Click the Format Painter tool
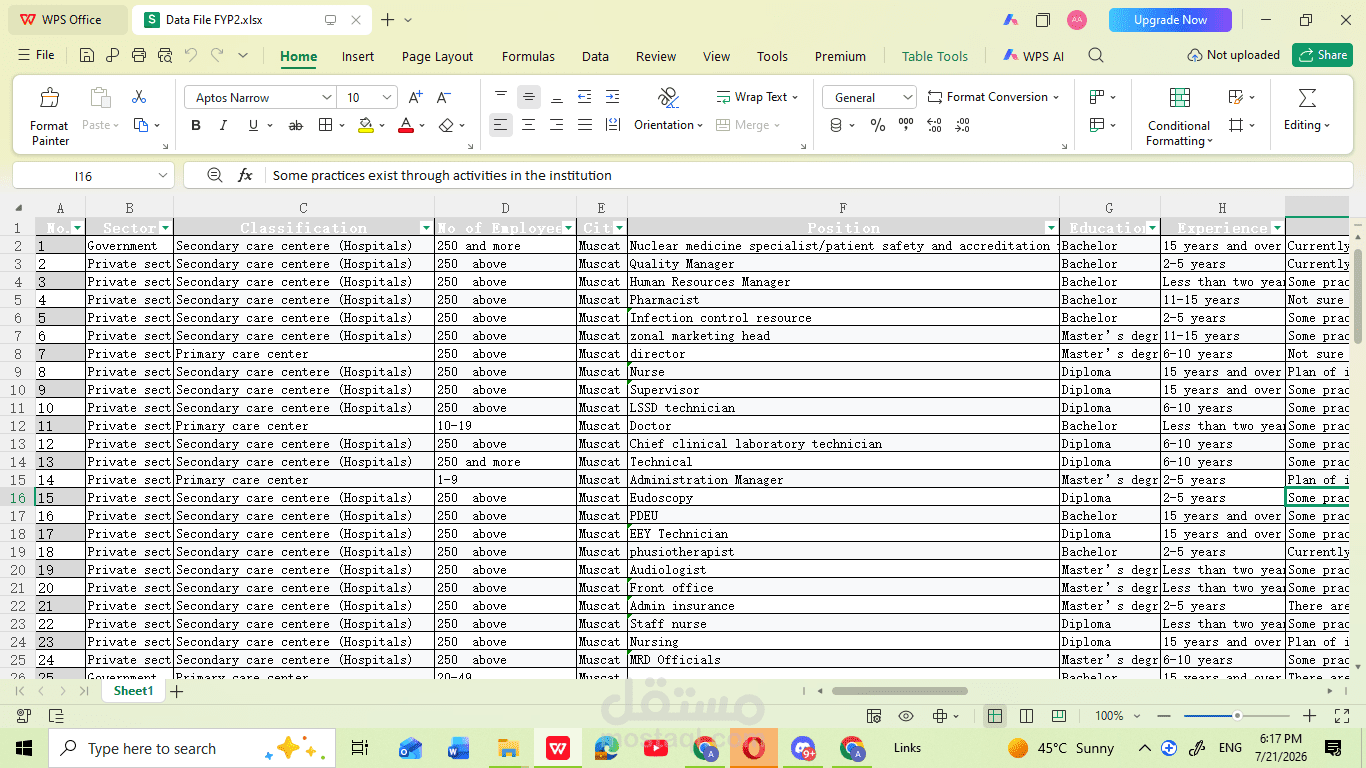Image resolution: width=1366 pixels, height=768 pixels. [x=49, y=116]
